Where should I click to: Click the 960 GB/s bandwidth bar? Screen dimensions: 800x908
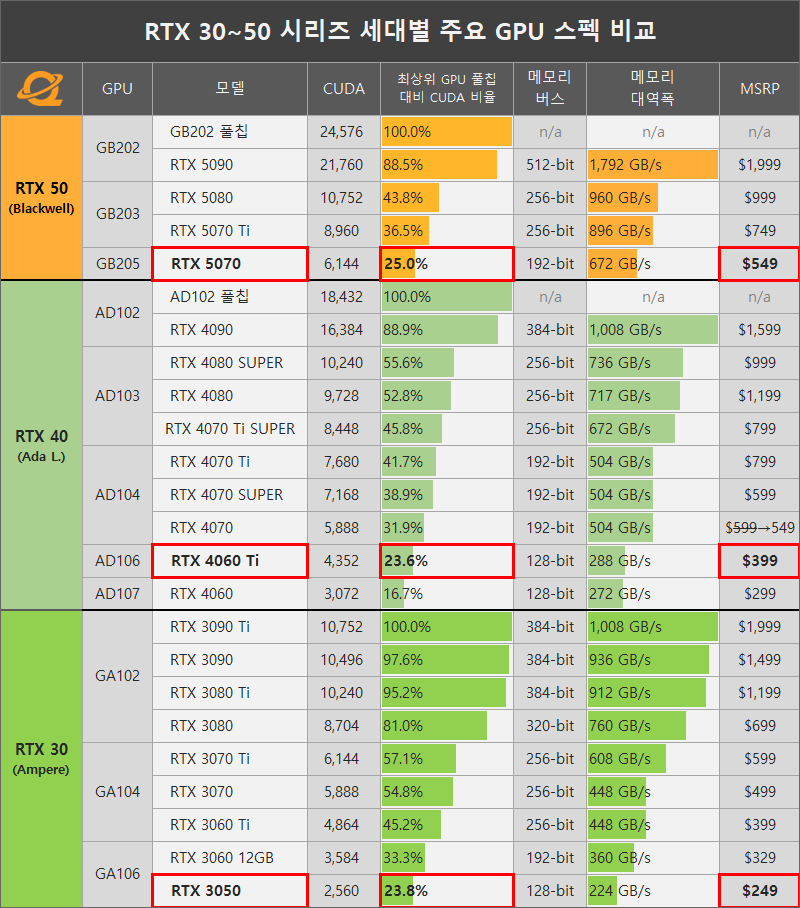point(623,198)
